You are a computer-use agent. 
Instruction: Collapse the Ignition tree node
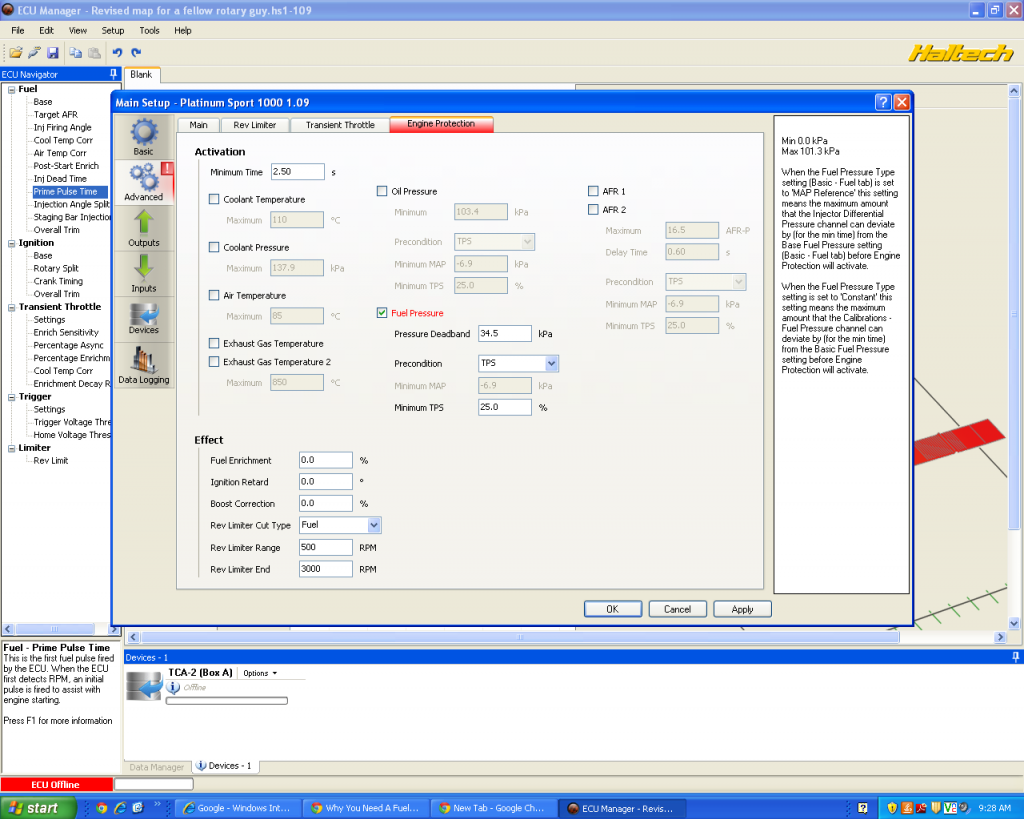[11, 243]
